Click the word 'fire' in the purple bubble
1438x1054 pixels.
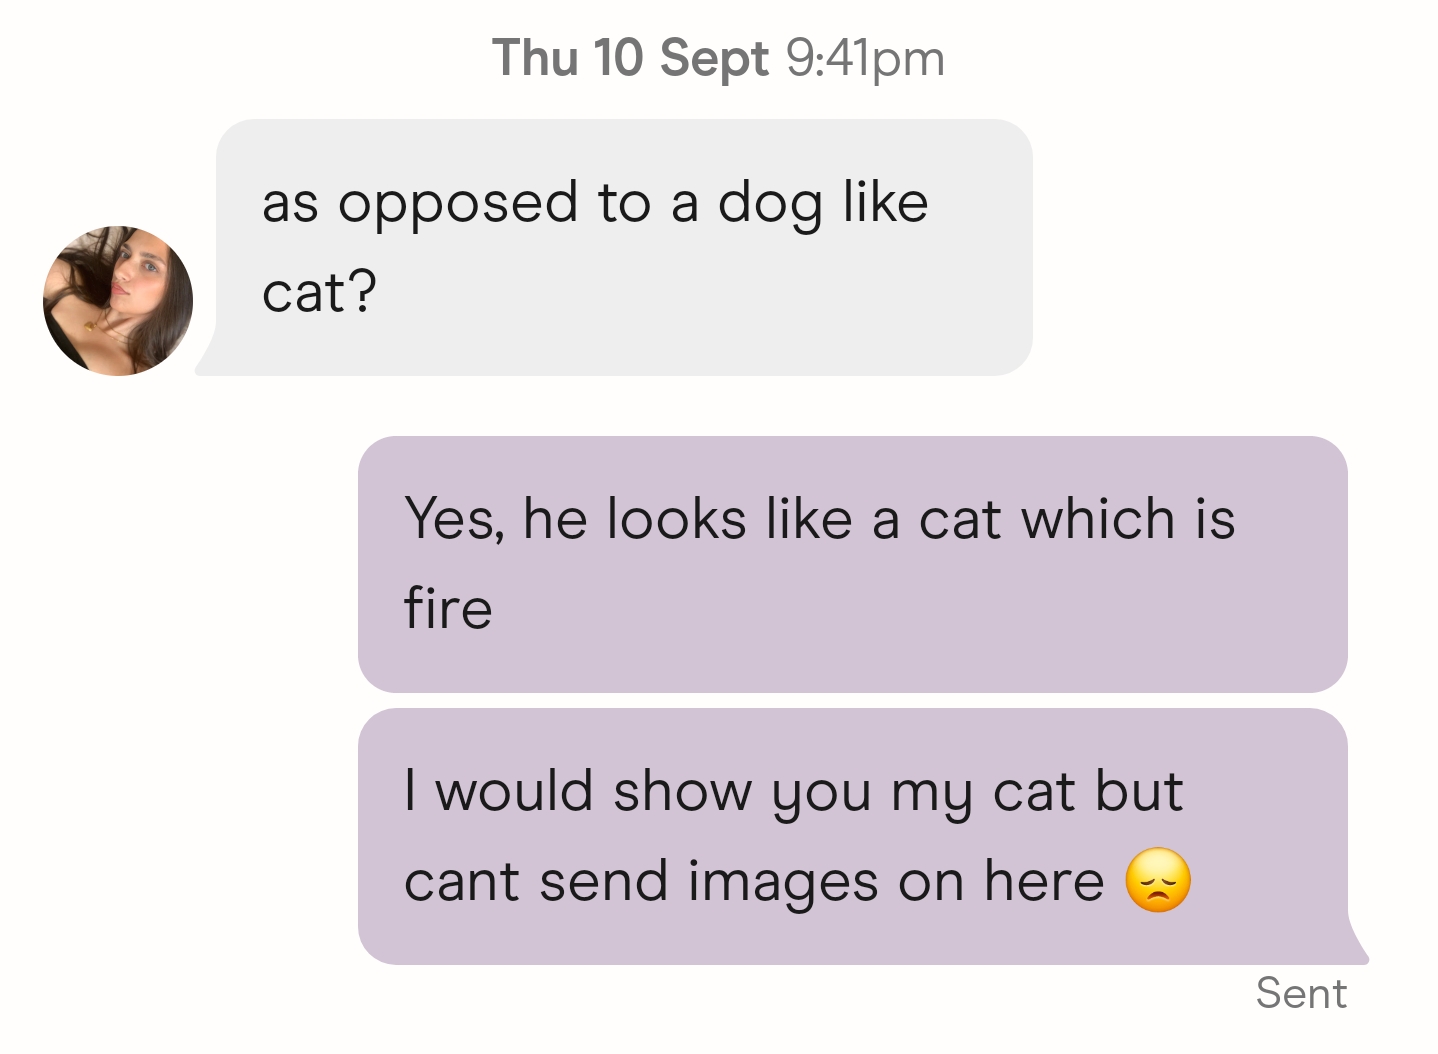tap(448, 607)
